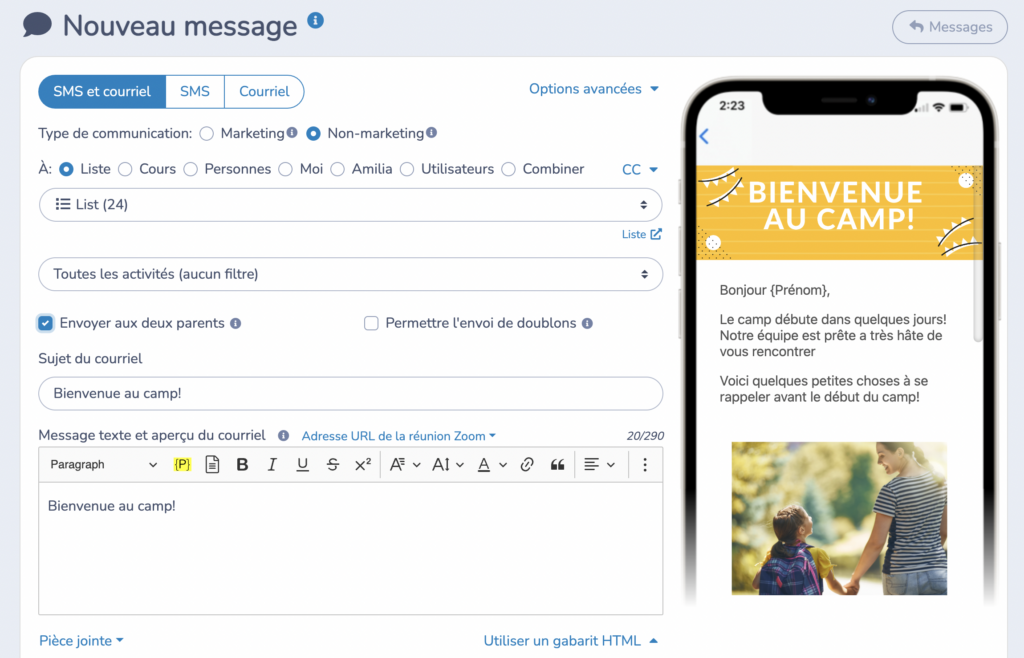This screenshot has height=658, width=1024.
Task: Open the editor overflow options menu
Action: pyautogui.click(x=645, y=464)
